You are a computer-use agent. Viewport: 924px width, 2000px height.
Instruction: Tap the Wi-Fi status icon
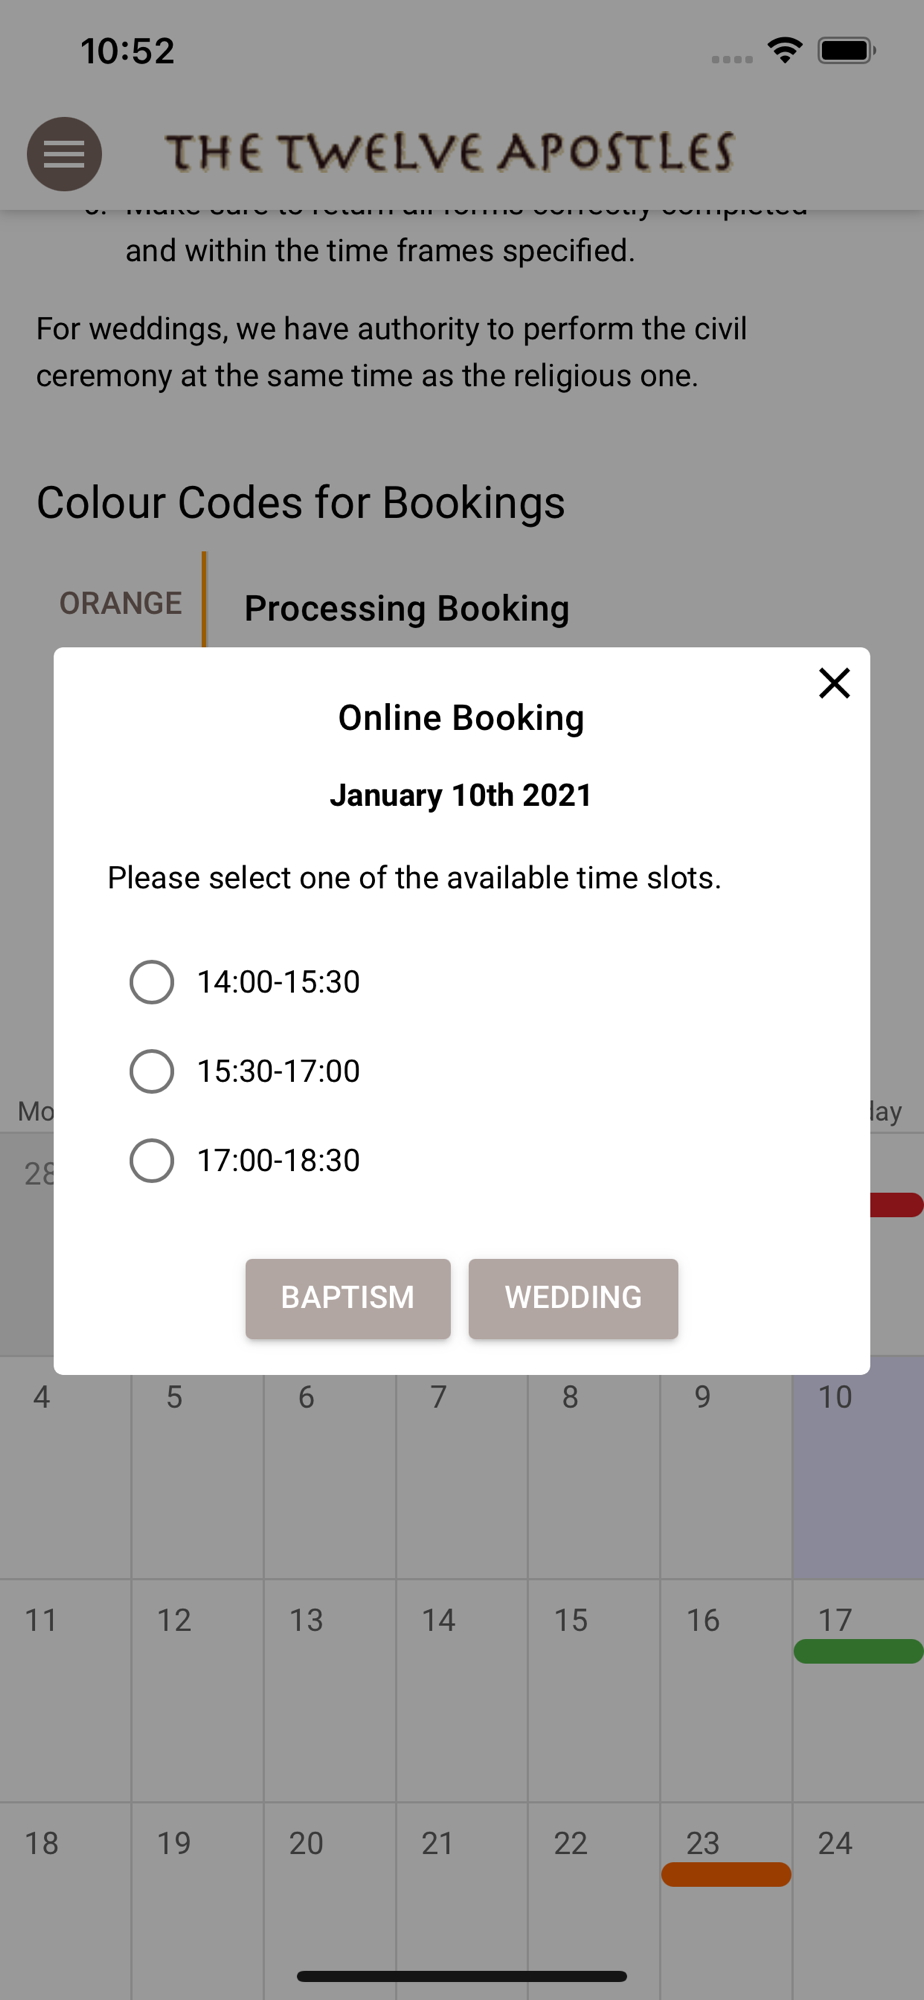coord(785,50)
